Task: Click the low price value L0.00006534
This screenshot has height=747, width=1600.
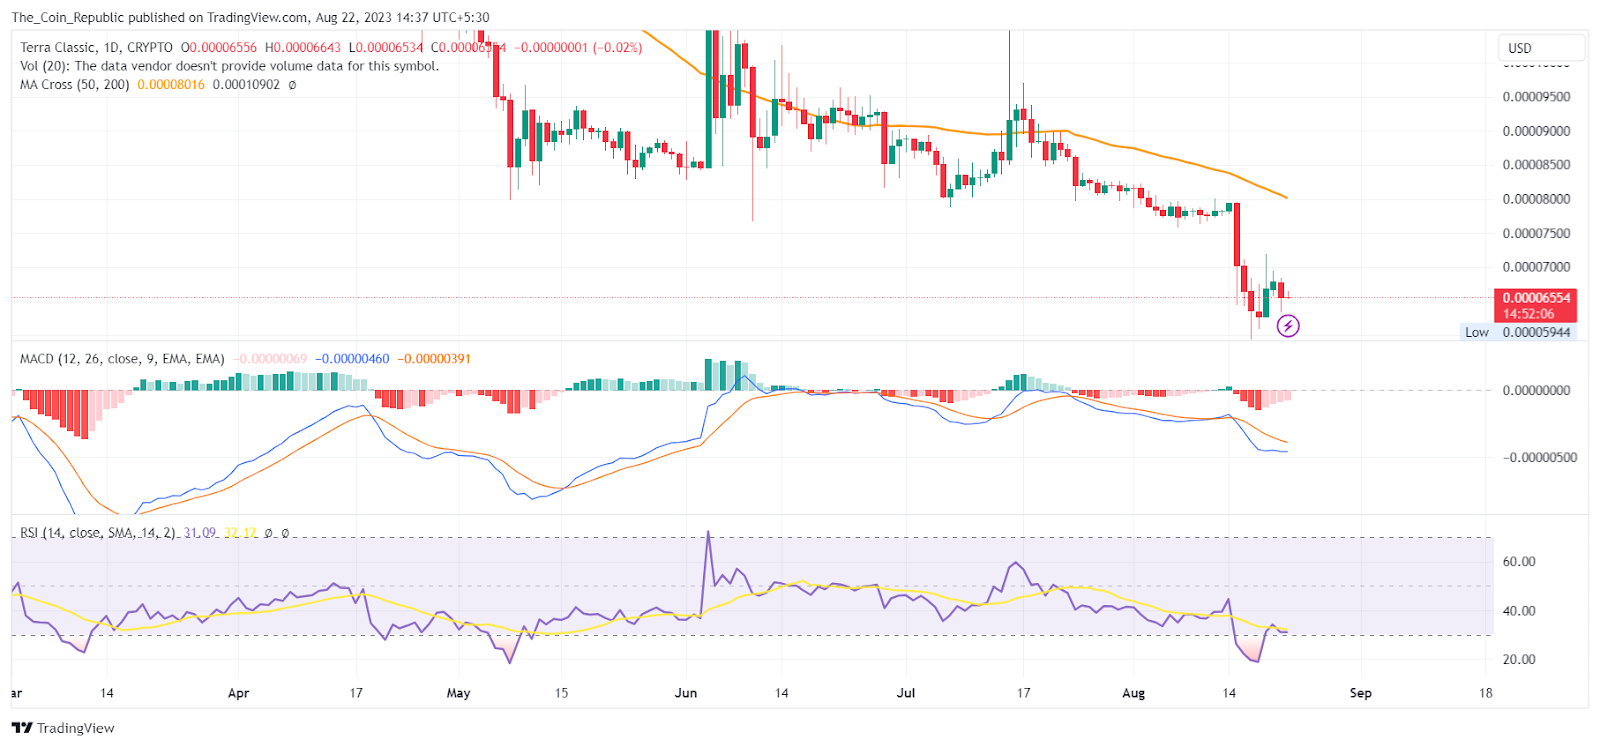Action: (386, 47)
